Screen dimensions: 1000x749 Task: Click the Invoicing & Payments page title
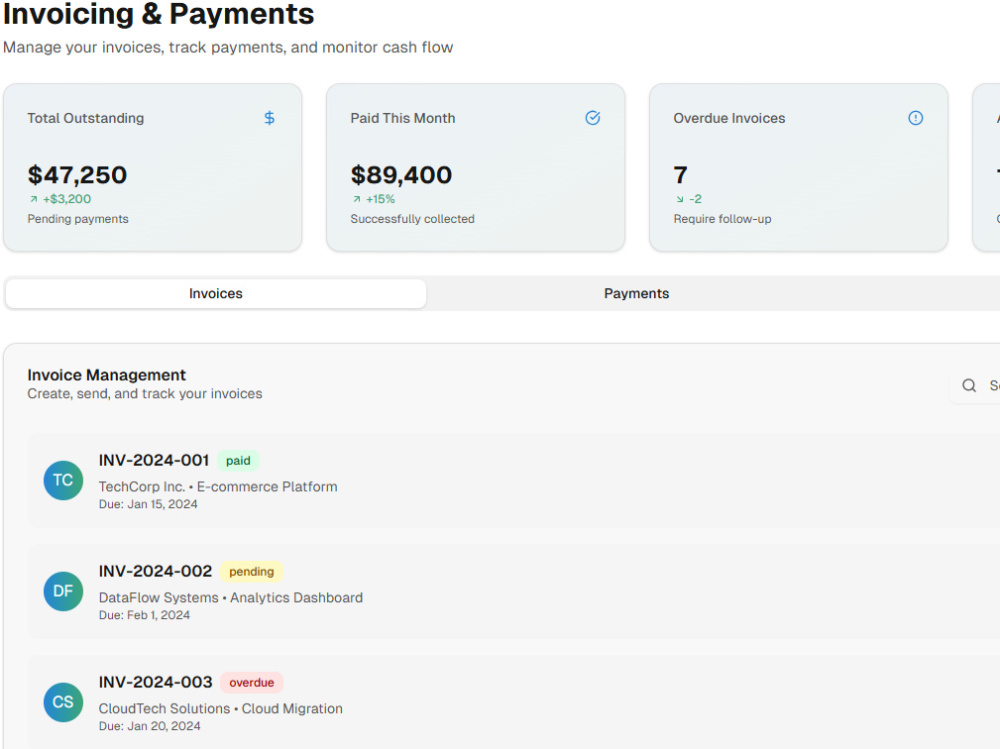(x=159, y=14)
